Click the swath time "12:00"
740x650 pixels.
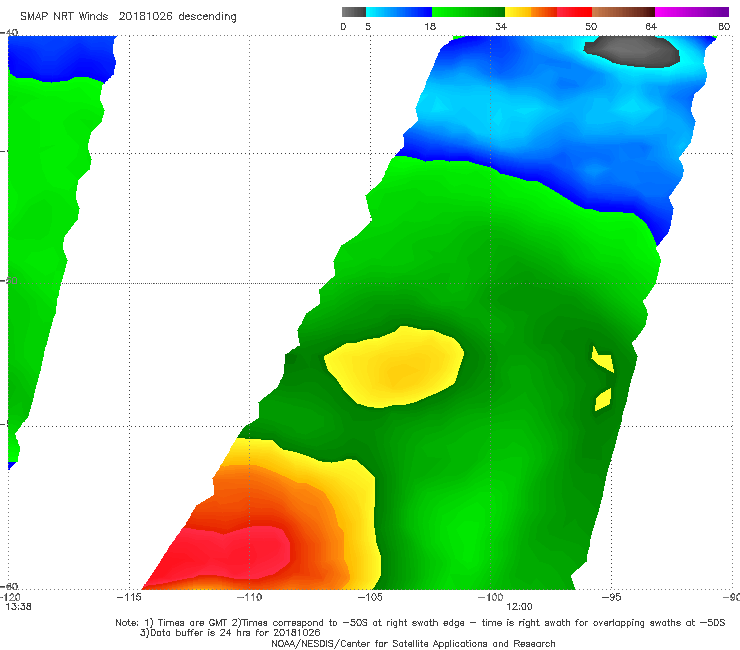coord(519,607)
